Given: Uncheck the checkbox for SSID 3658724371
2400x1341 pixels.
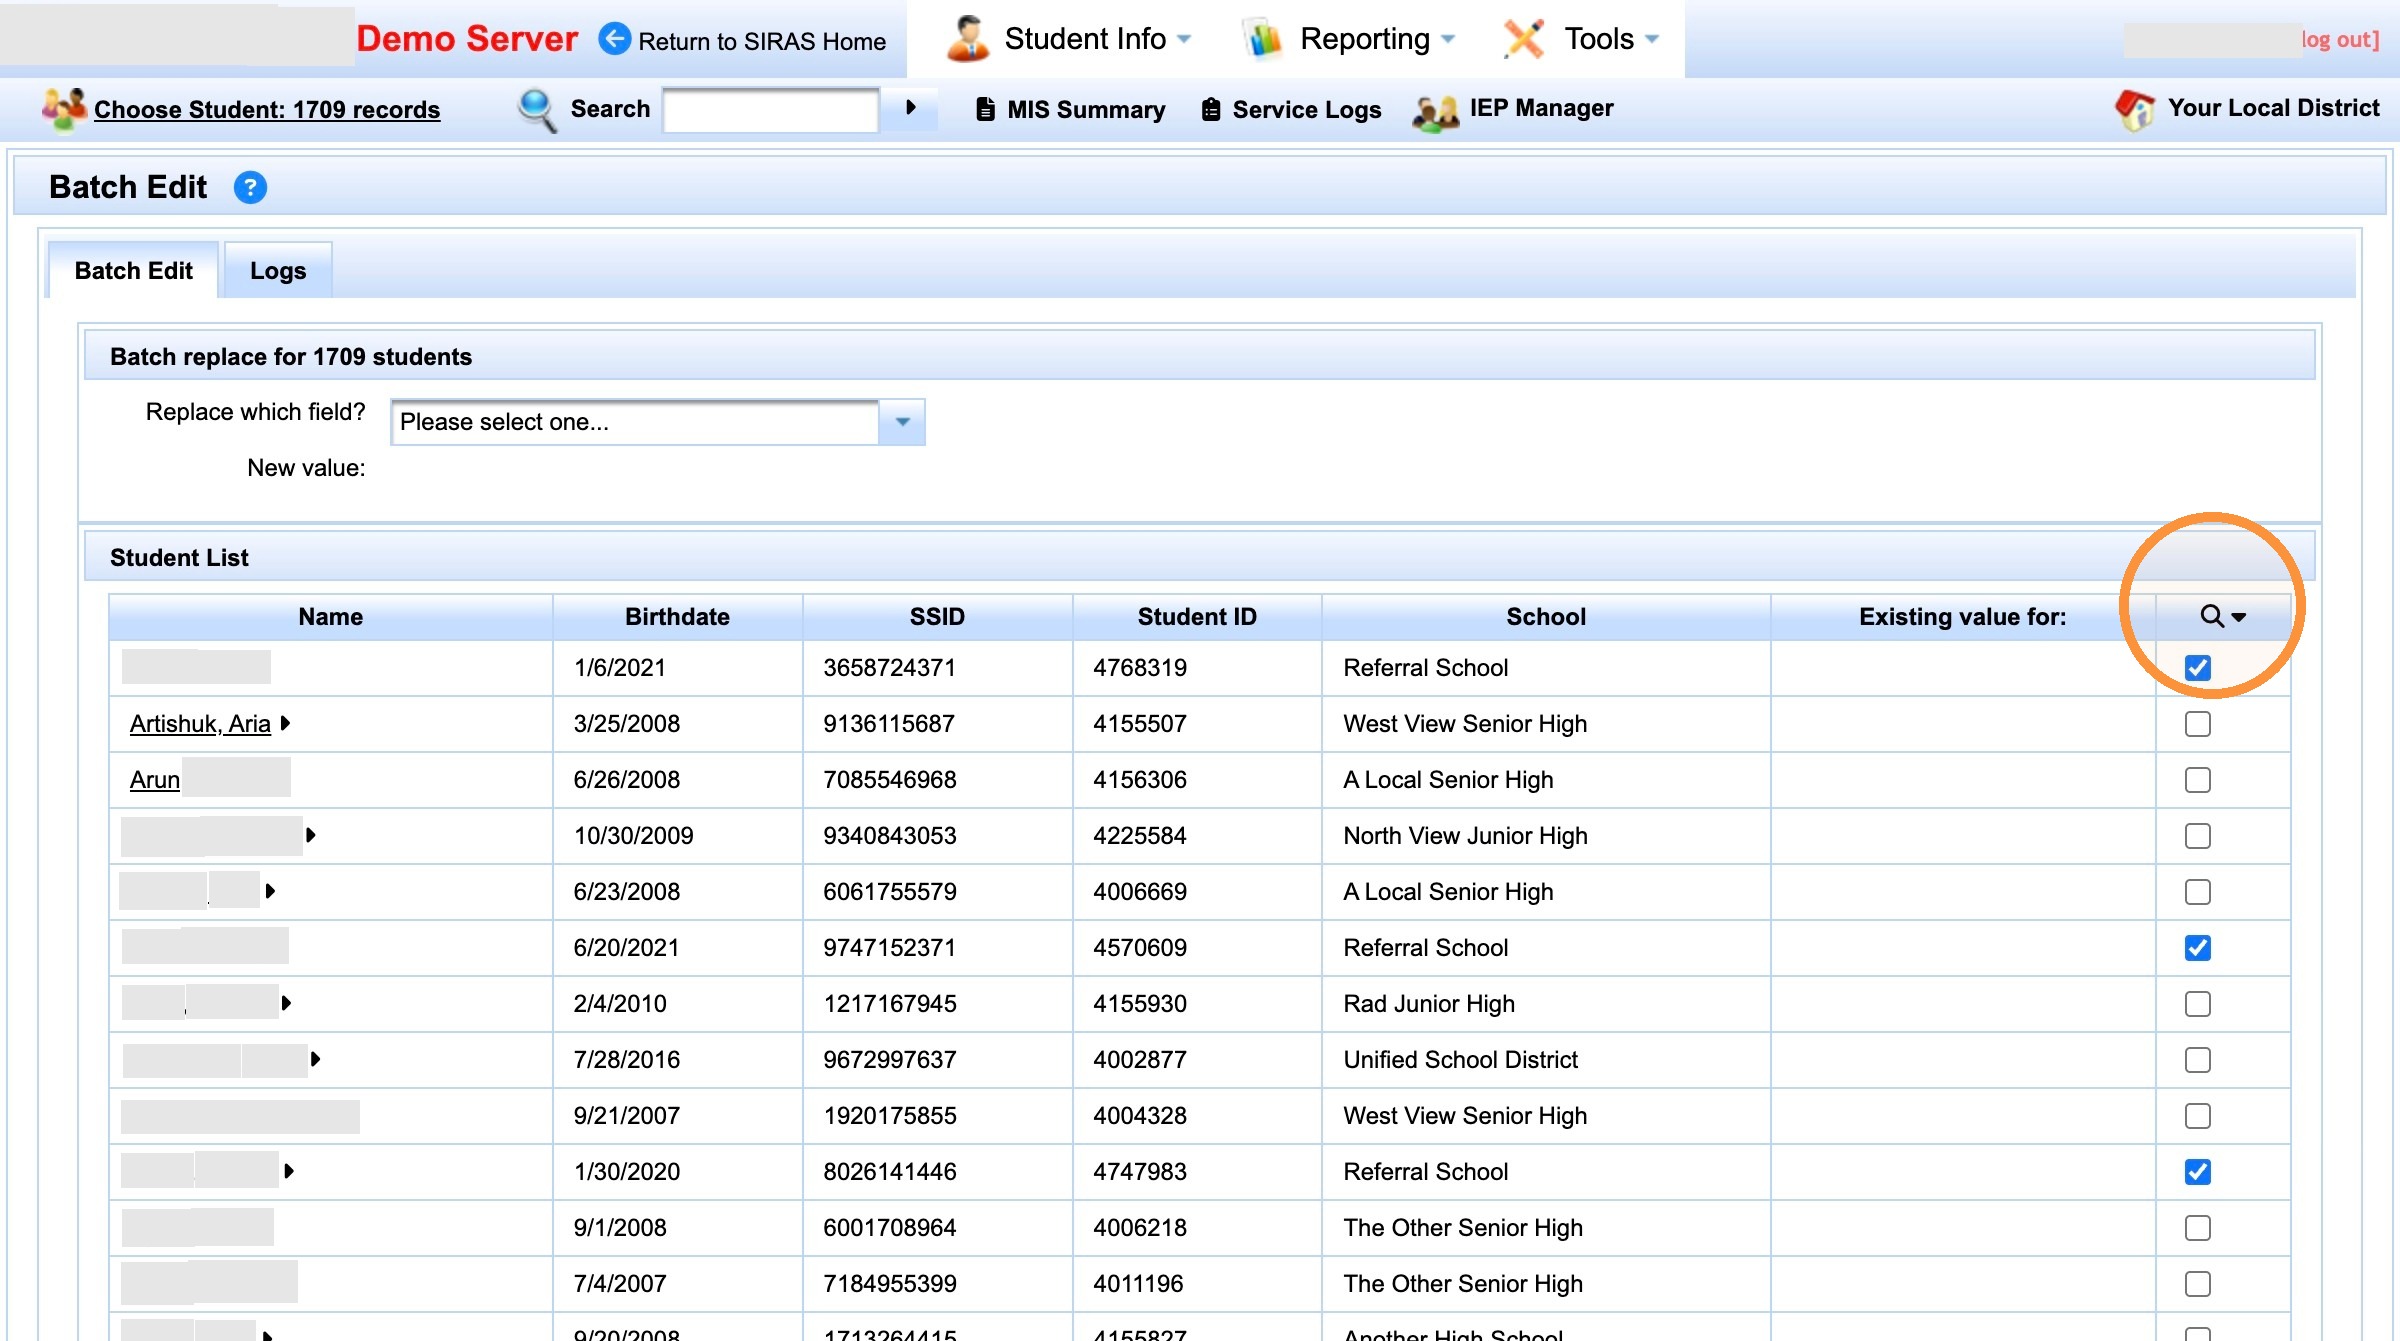Looking at the screenshot, I should pos(2197,667).
